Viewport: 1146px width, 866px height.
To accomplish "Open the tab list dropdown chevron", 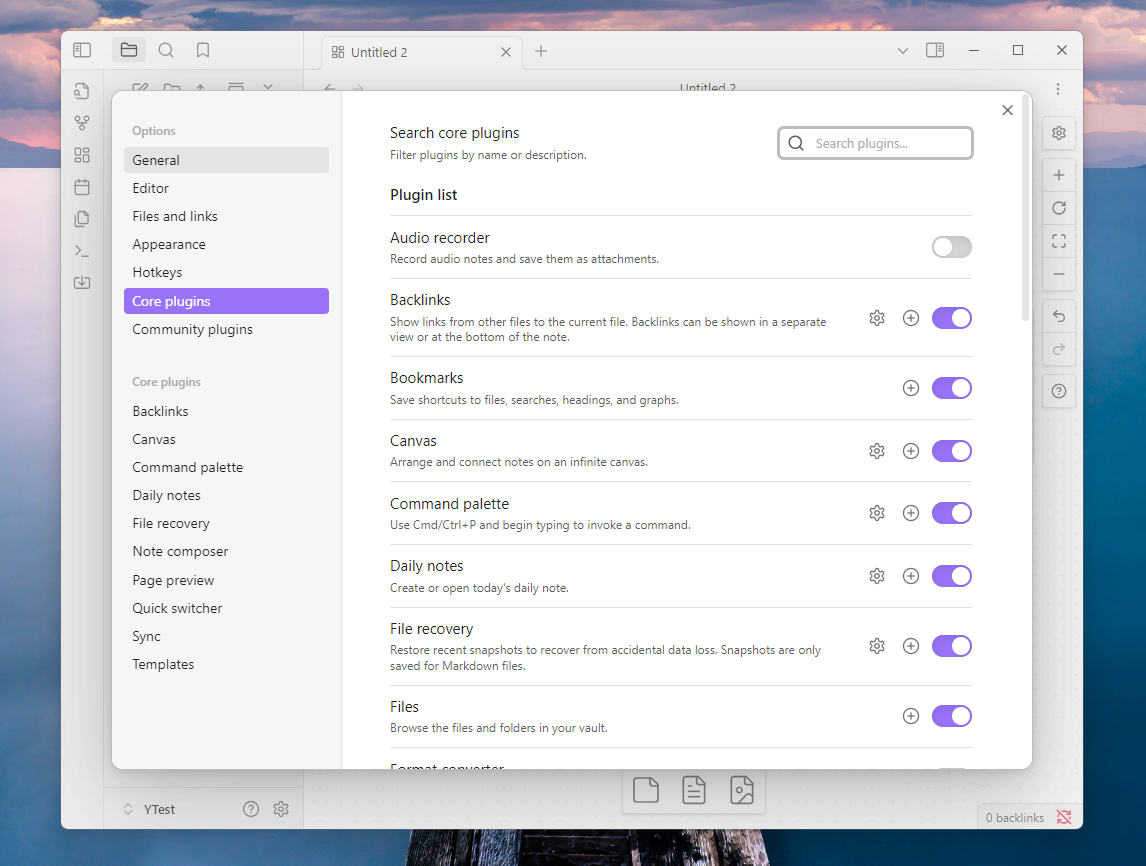I will (903, 50).
